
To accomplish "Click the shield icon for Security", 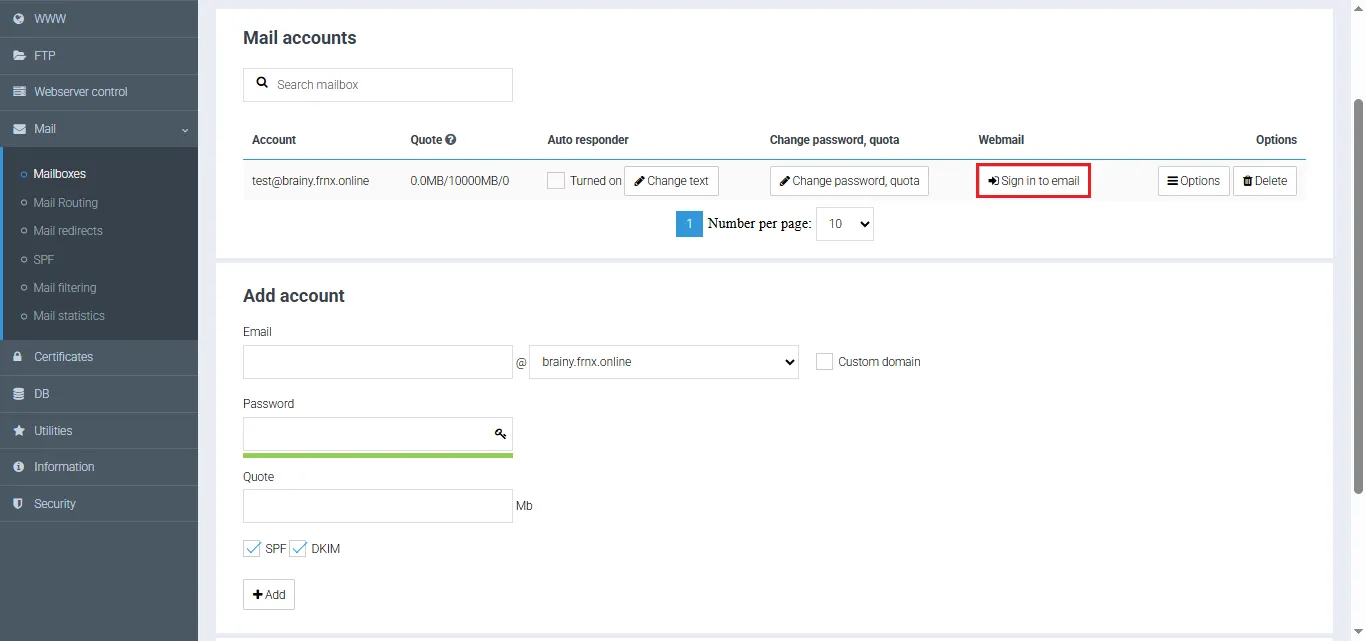I will coord(18,504).
